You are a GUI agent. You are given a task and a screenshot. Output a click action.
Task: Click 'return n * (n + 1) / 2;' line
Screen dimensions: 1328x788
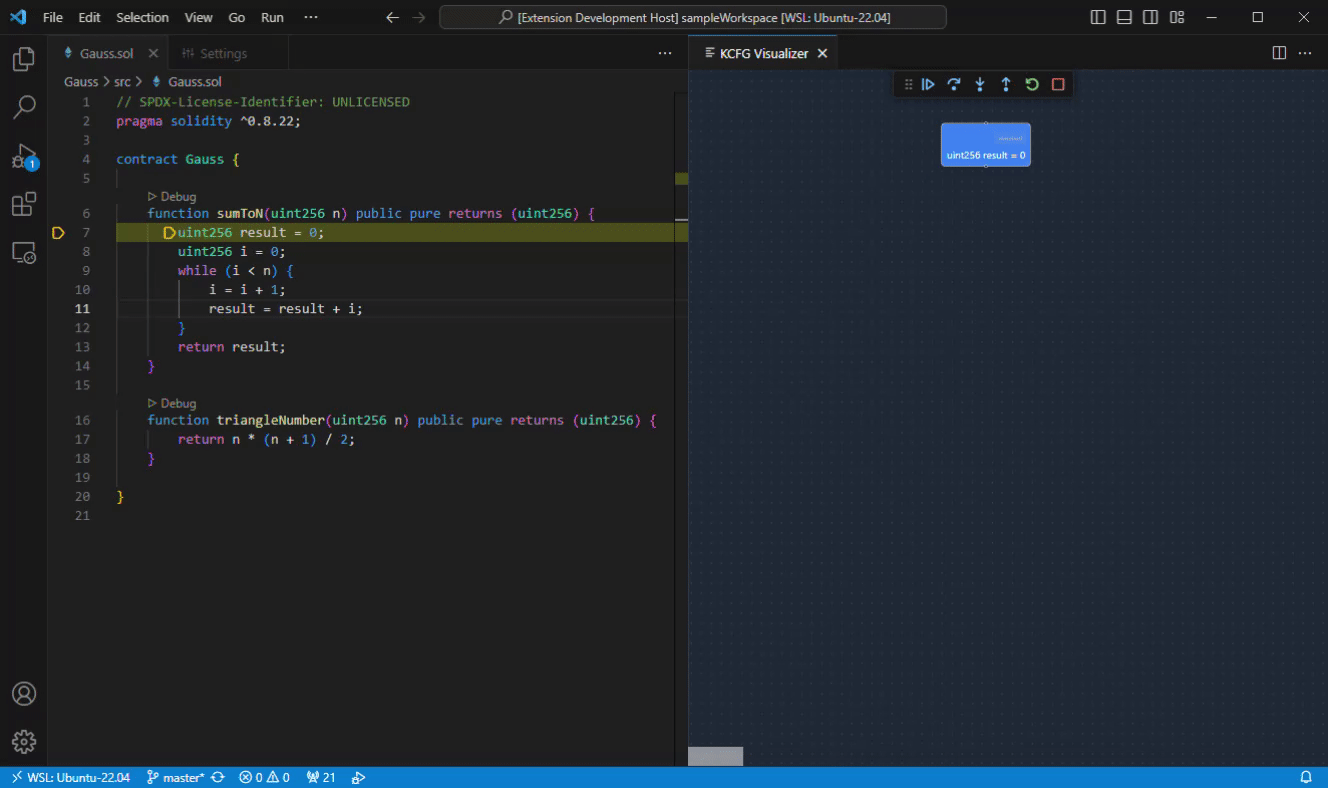pos(266,439)
